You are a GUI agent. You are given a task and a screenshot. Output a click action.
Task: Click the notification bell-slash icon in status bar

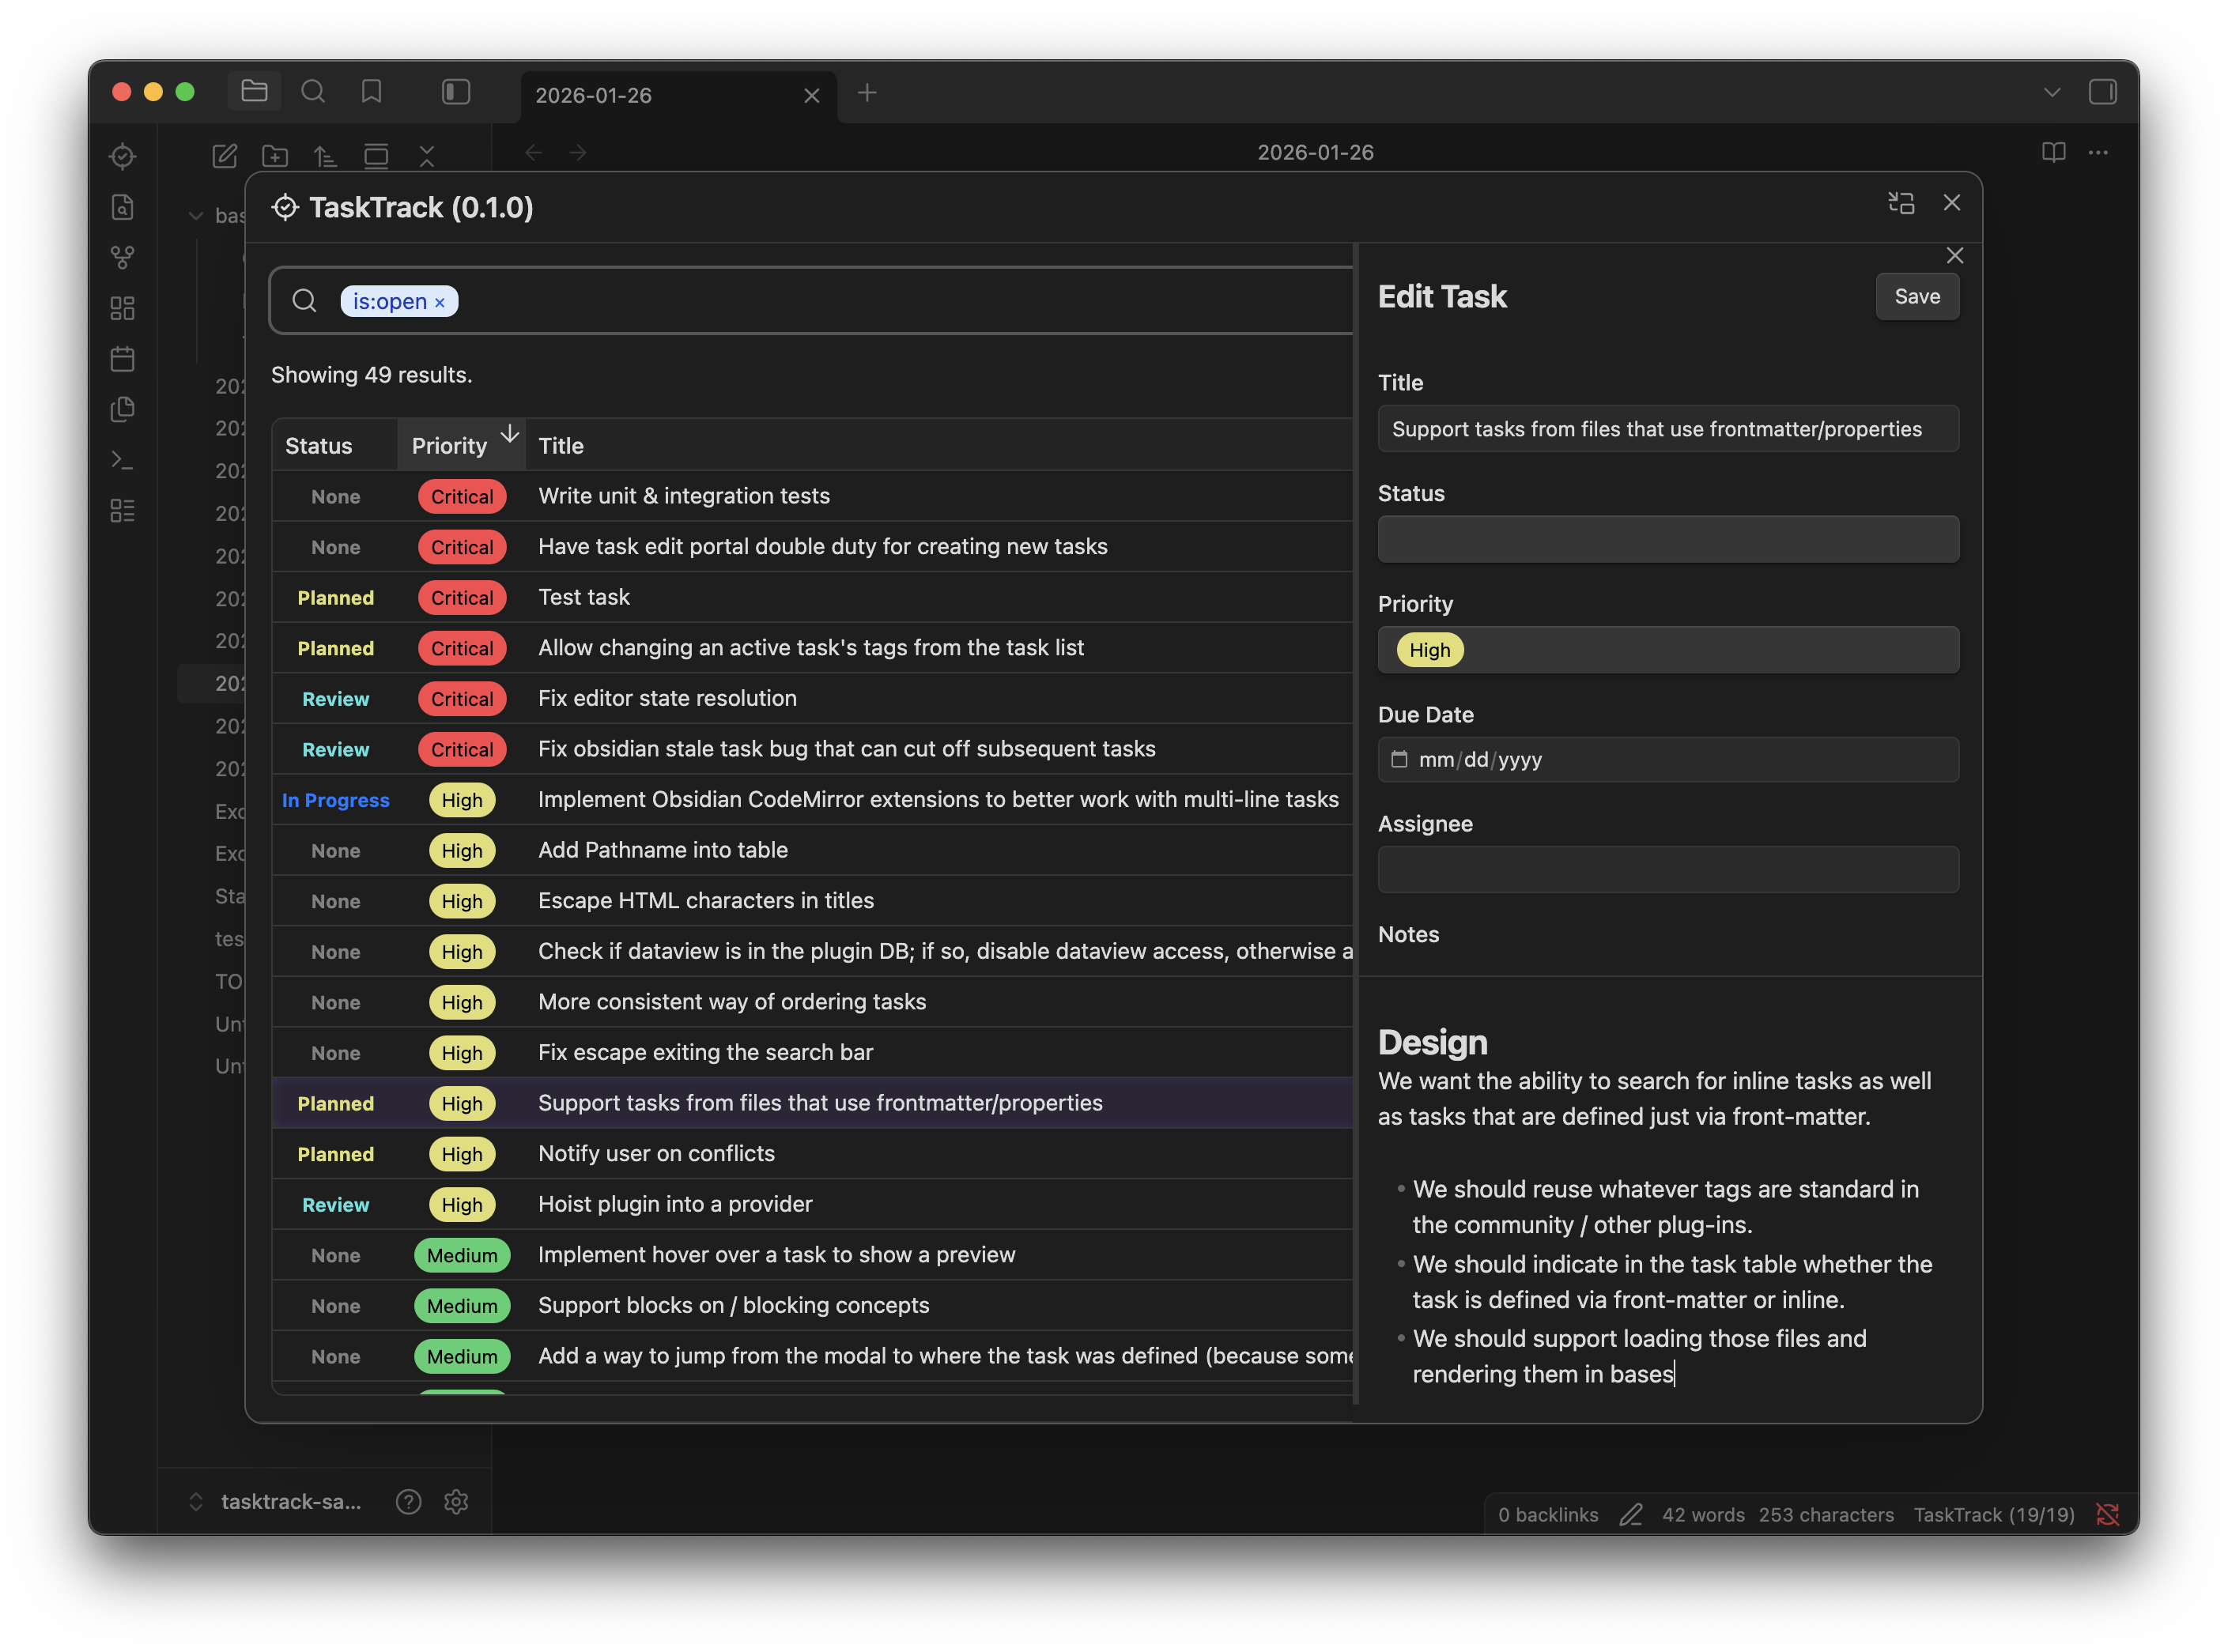pyautogui.click(x=2107, y=1514)
